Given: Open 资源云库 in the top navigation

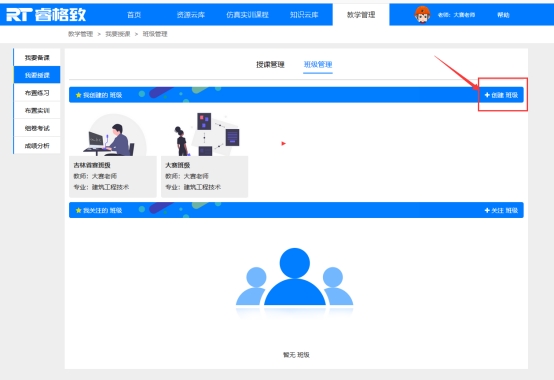Looking at the screenshot, I should tap(191, 15).
